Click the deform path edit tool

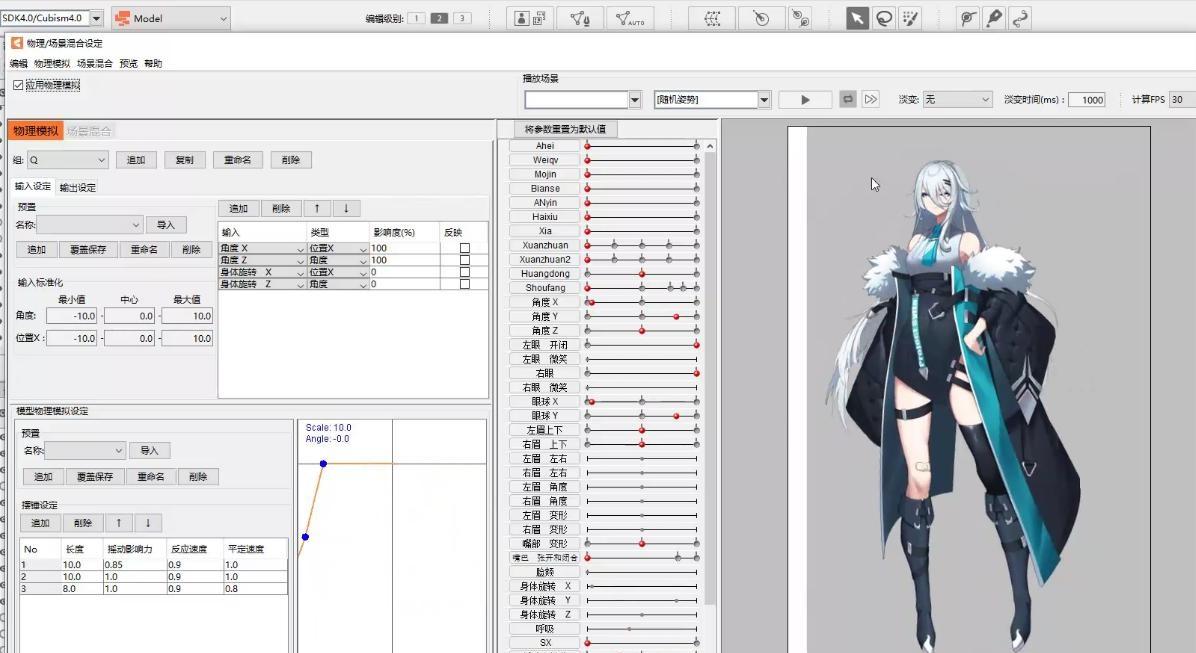point(1021,18)
